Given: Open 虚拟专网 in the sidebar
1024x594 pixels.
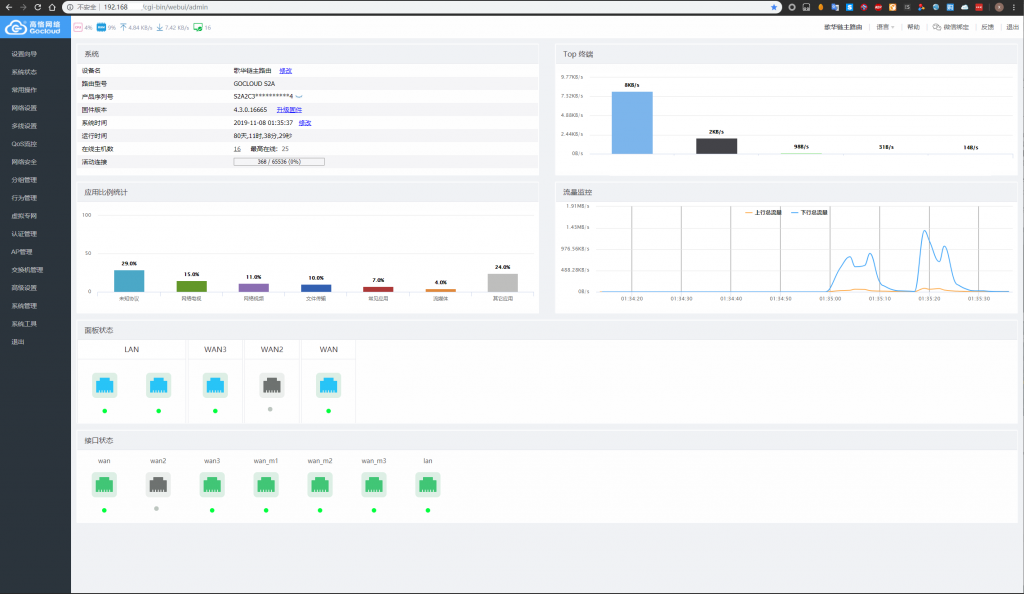Looking at the screenshot, I should [x=24, y=215].
